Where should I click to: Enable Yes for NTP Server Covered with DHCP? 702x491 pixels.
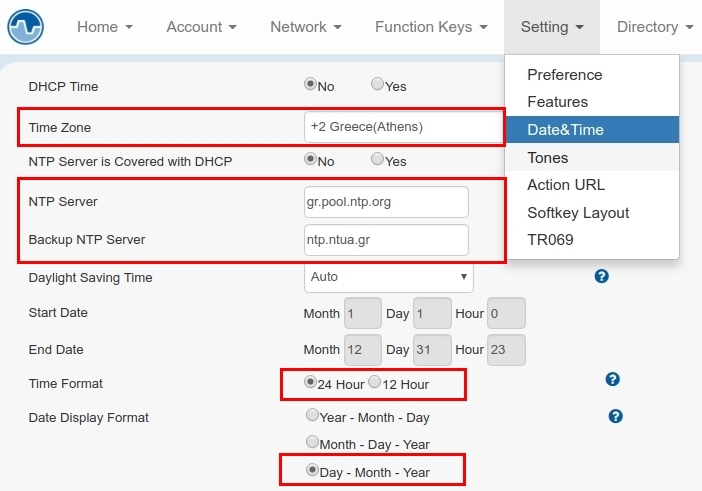point(378,159)
